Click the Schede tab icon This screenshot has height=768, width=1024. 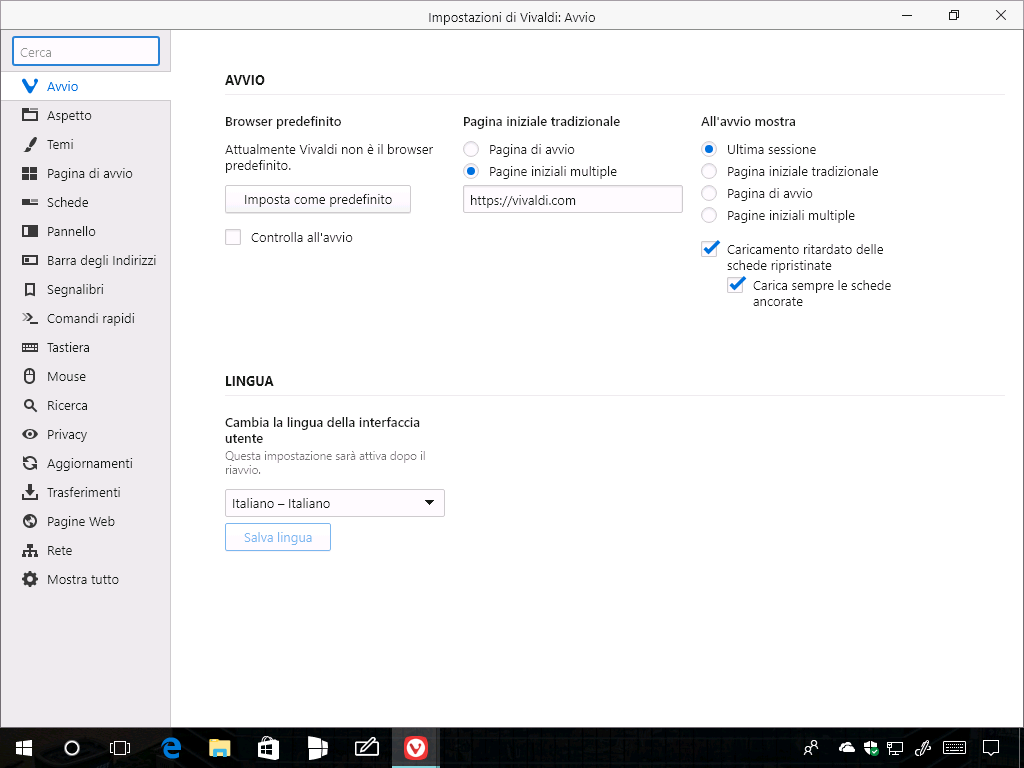point(30,202)
